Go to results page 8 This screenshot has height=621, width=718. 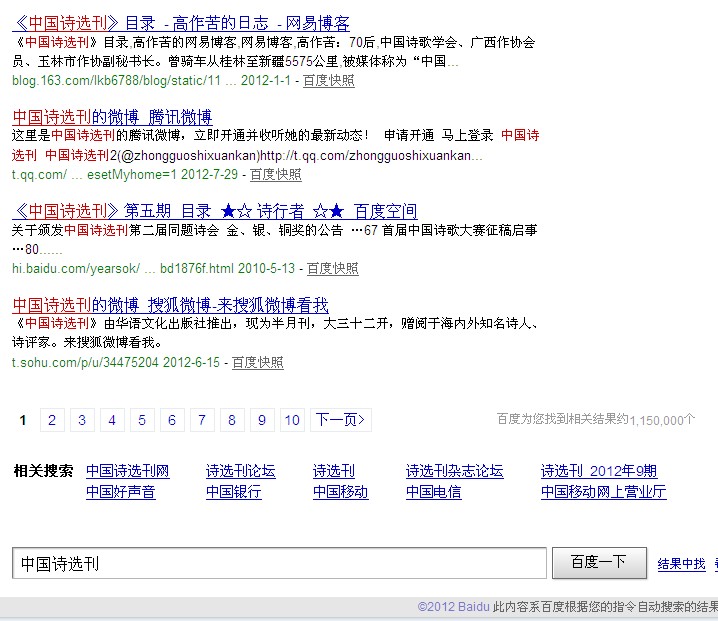tap(232, 420)
